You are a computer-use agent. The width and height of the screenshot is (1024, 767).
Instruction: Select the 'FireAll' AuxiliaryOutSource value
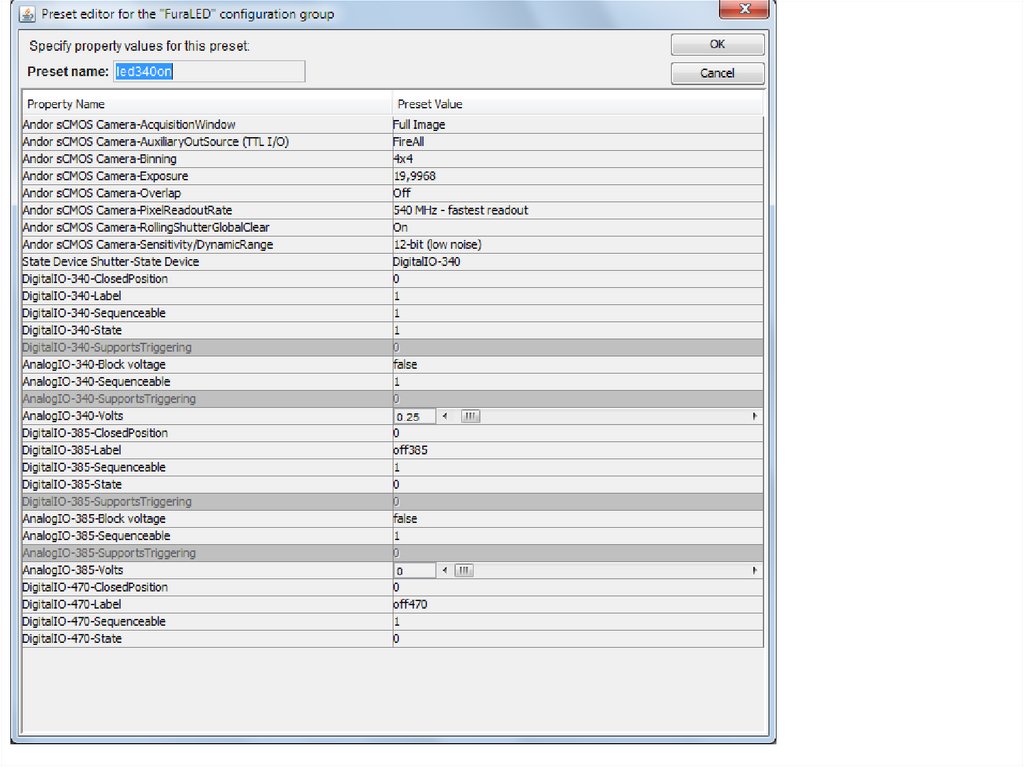click(x=409, y=141)
